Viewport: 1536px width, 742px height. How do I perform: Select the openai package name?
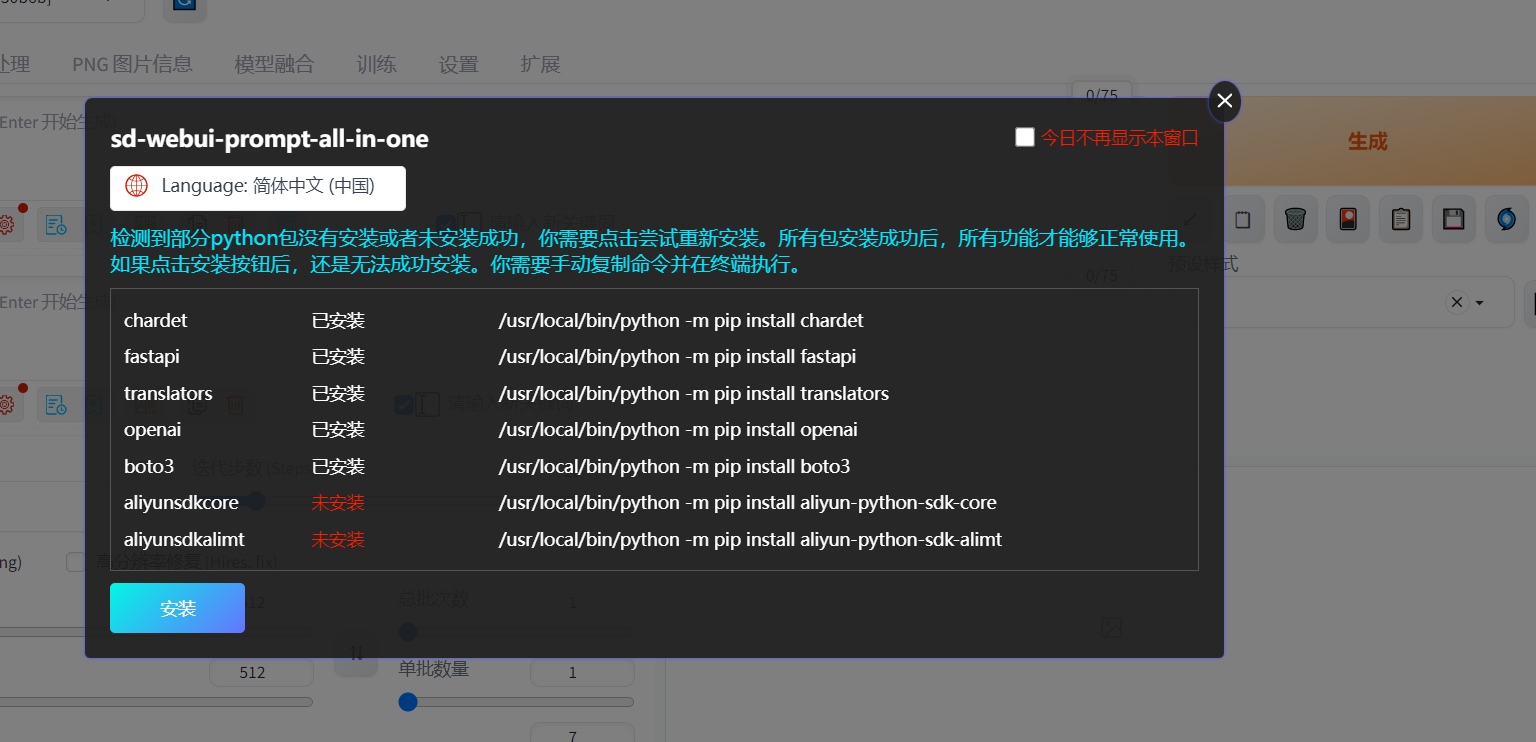(152, 430)
